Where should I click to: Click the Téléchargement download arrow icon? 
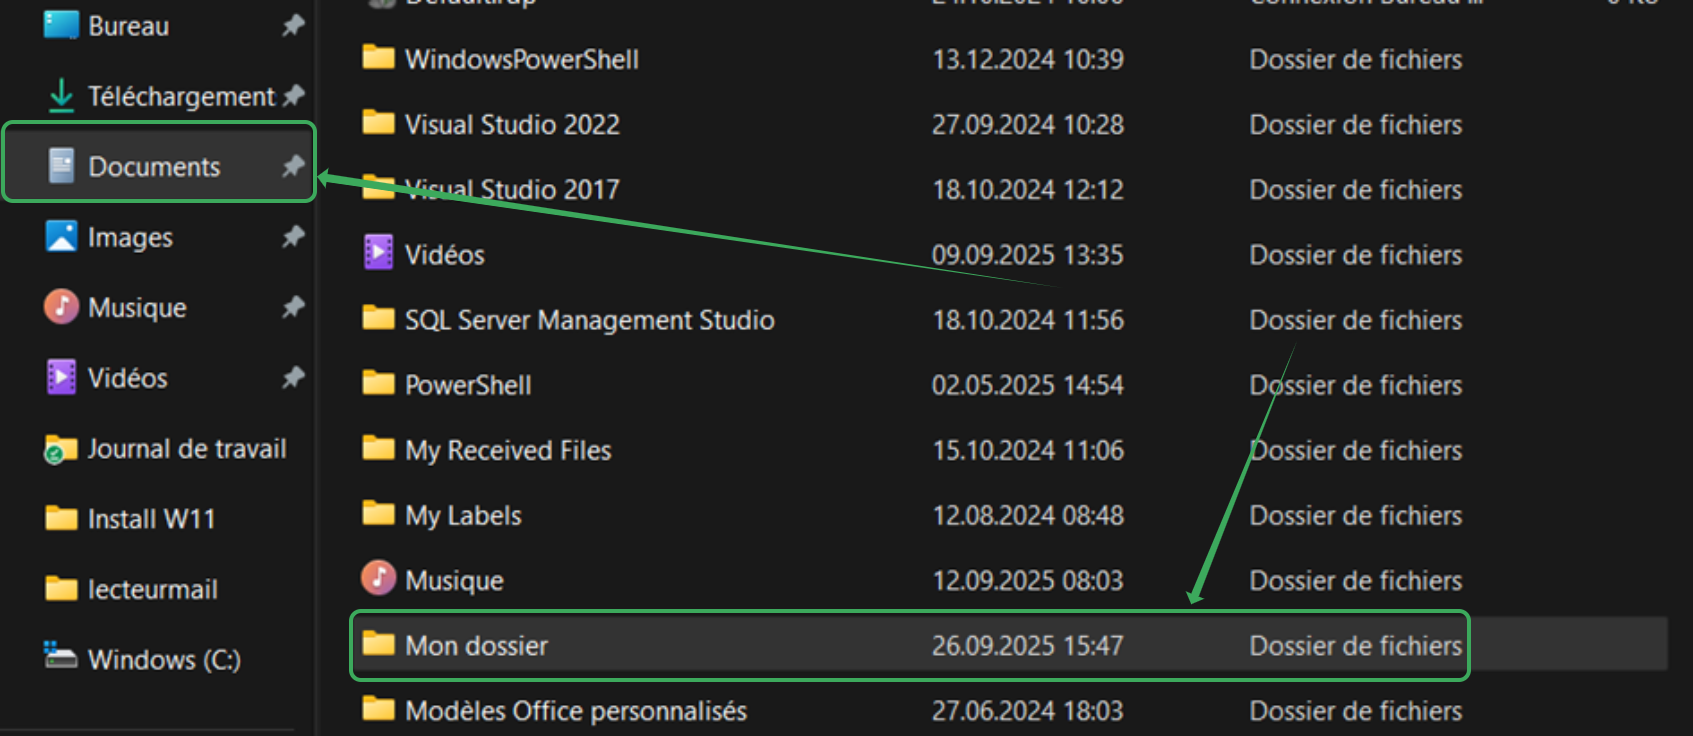[x=61, y=96]
